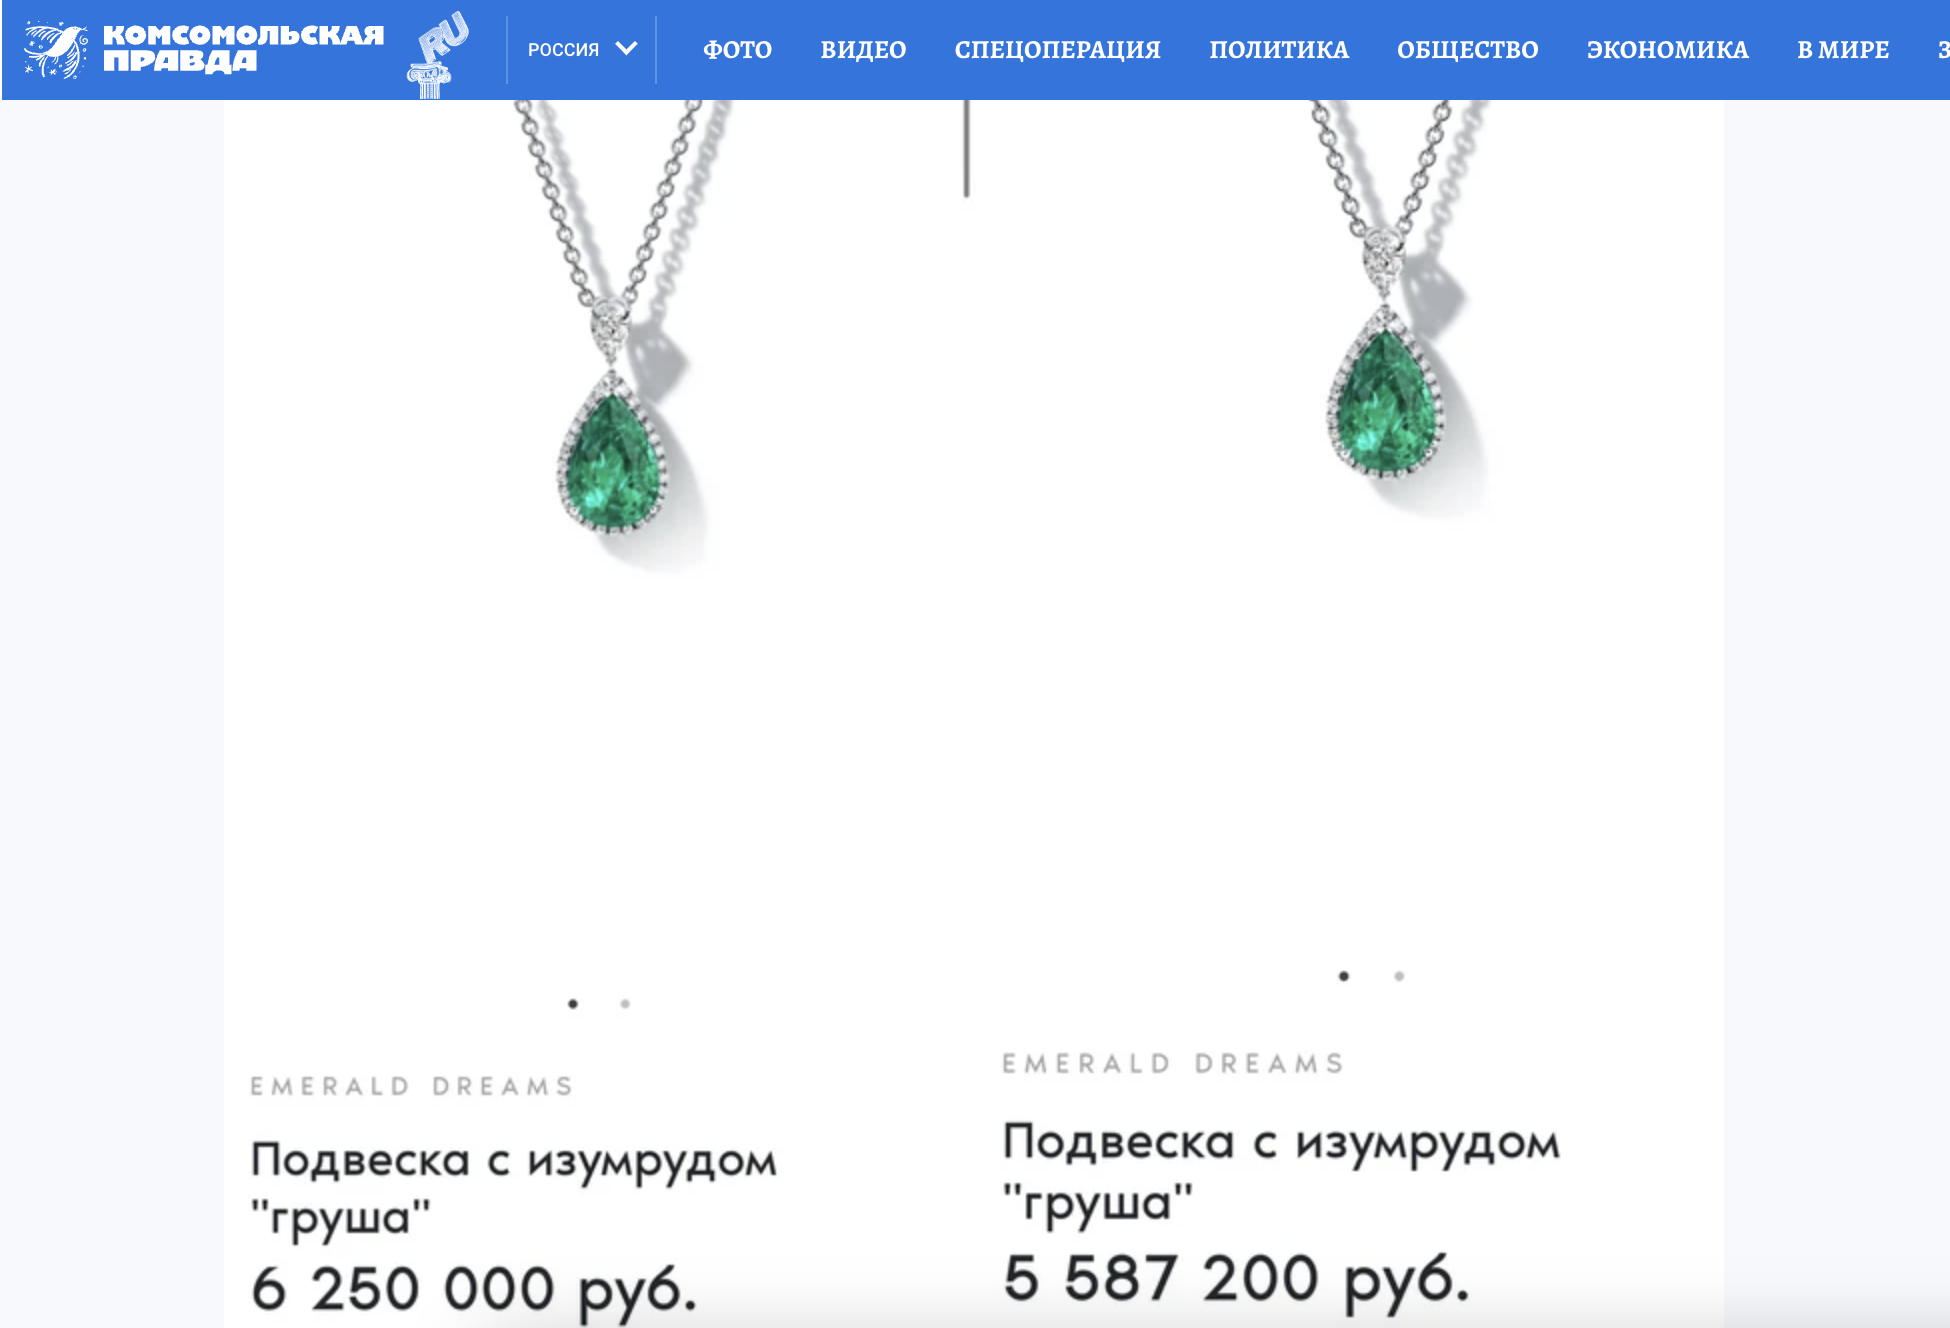Select first carousel dot under right pendant
This screenshot has height=1328, width=1950.
coord(1344,976)
